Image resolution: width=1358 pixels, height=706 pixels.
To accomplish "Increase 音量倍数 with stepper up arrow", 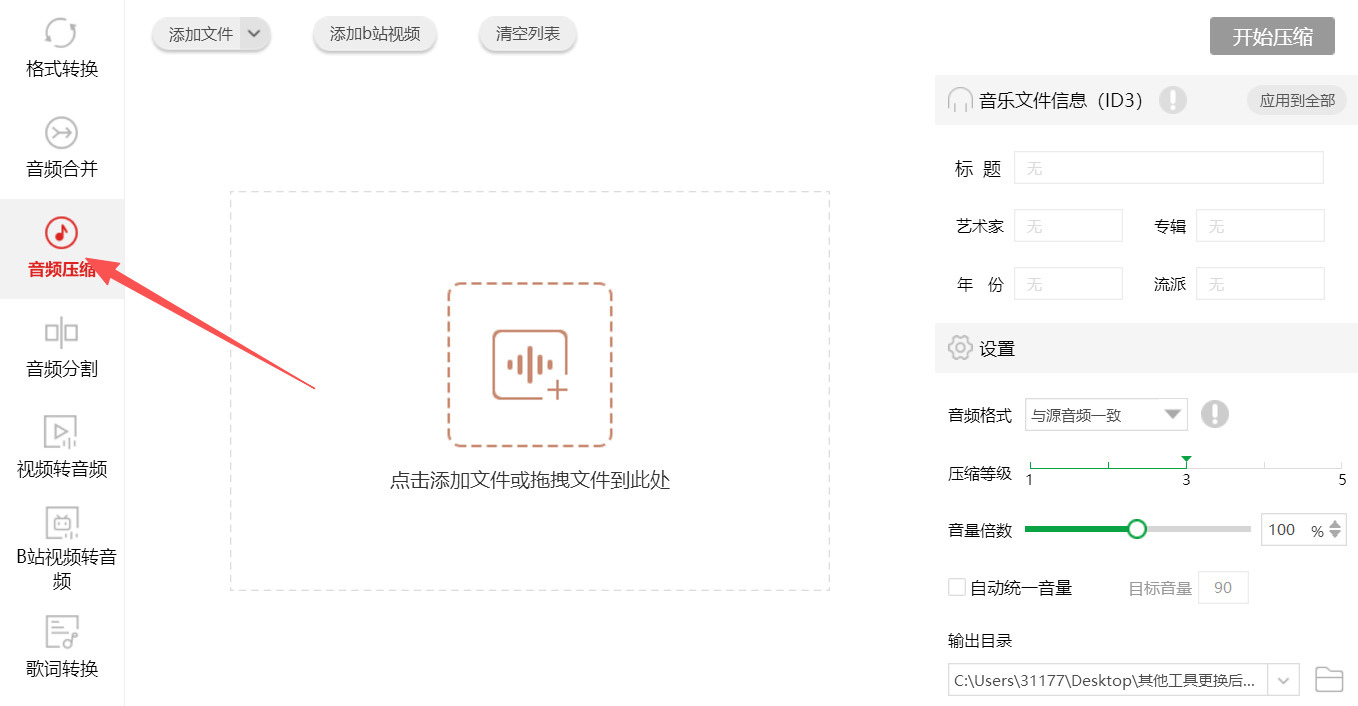I will pyautogui.click(x=1336, y=524).
